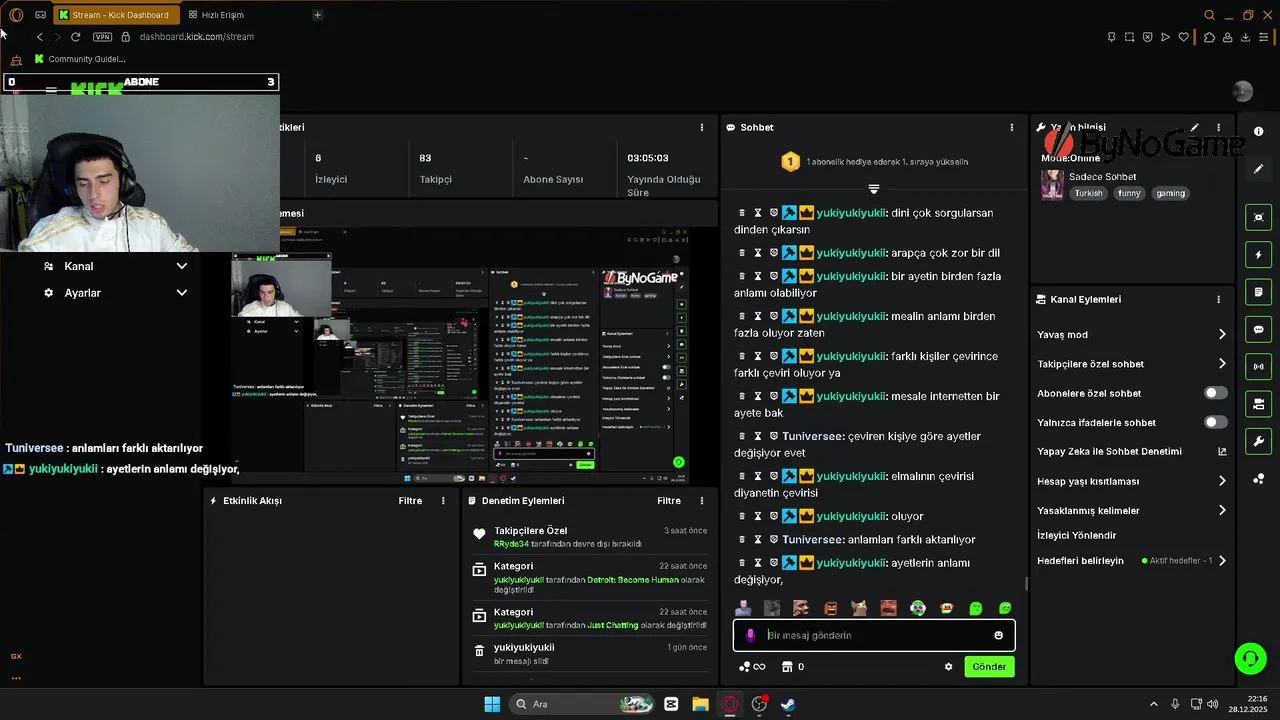1280x720 pixels.
Task: Click İzleyici Yönlendir option
Action: coord(1076,535)
